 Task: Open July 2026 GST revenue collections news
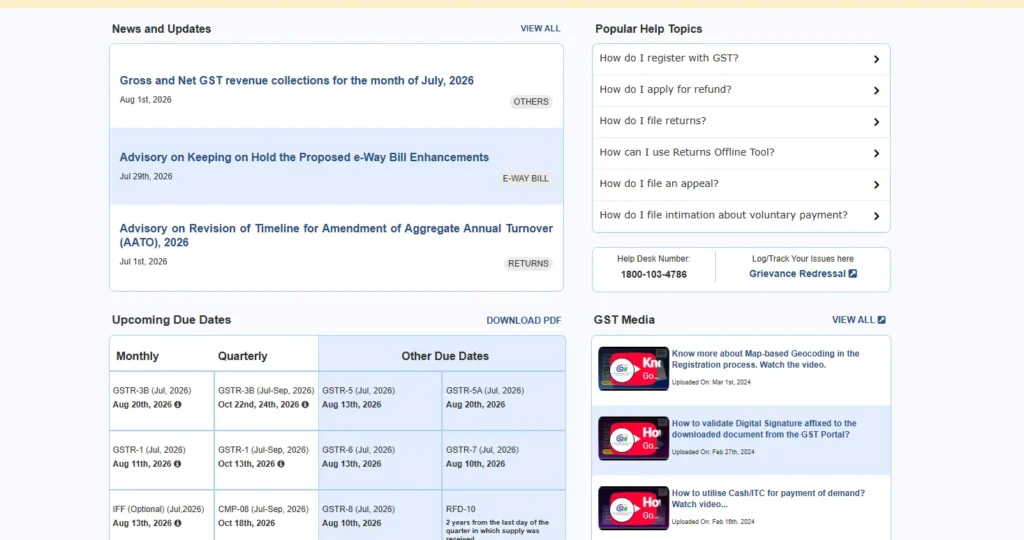[296, 80]
